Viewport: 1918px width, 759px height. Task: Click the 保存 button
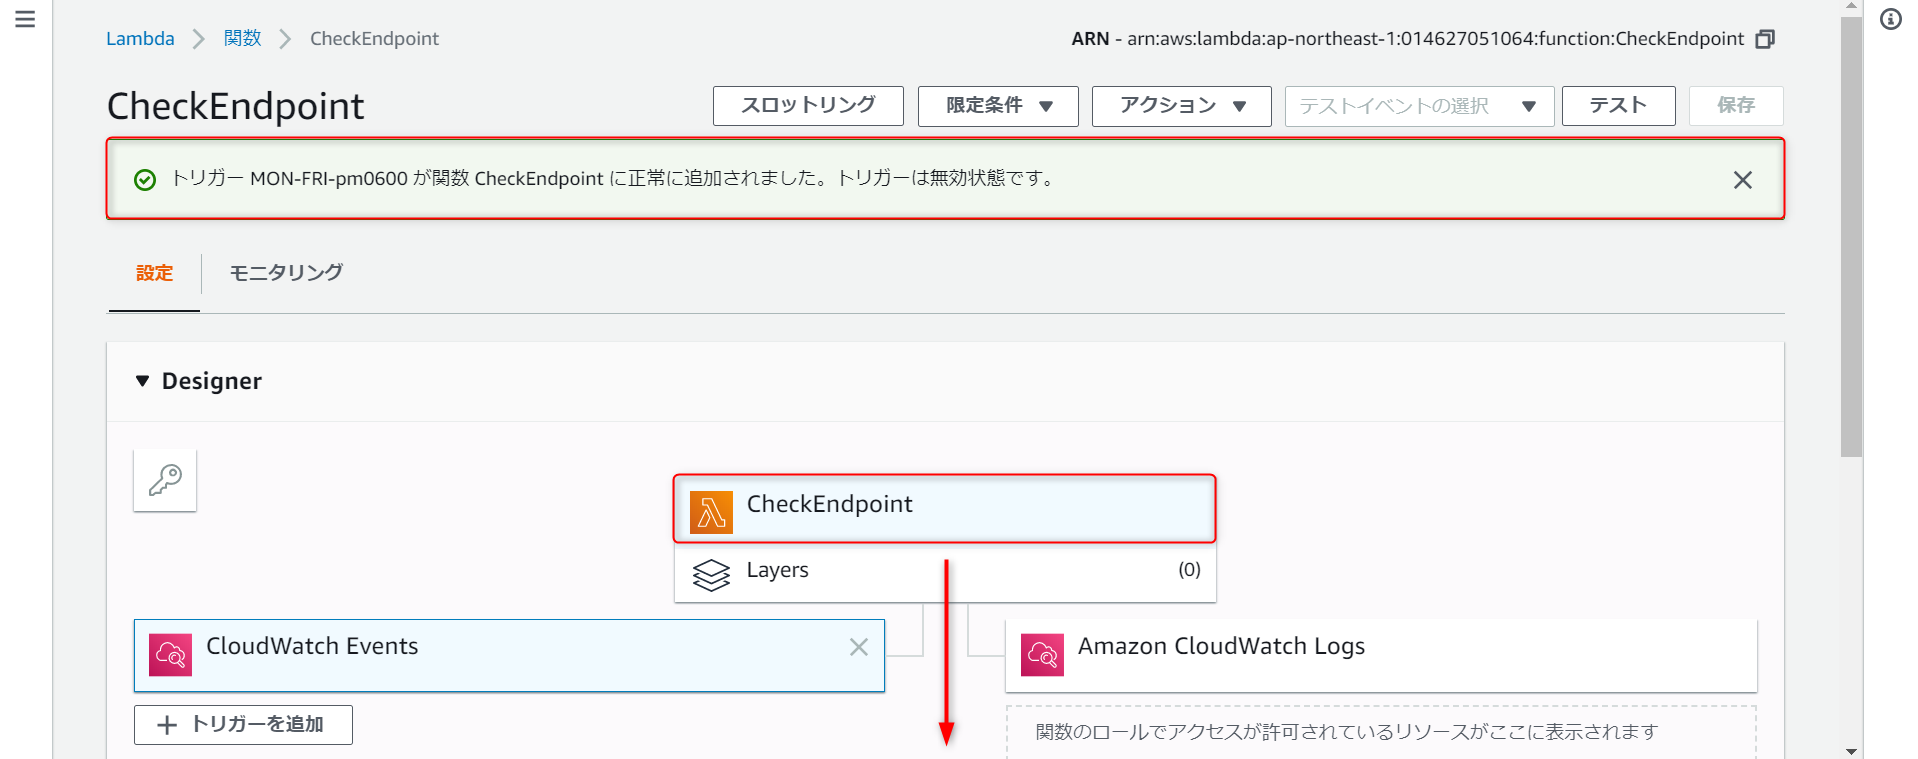coord(1736,106)
